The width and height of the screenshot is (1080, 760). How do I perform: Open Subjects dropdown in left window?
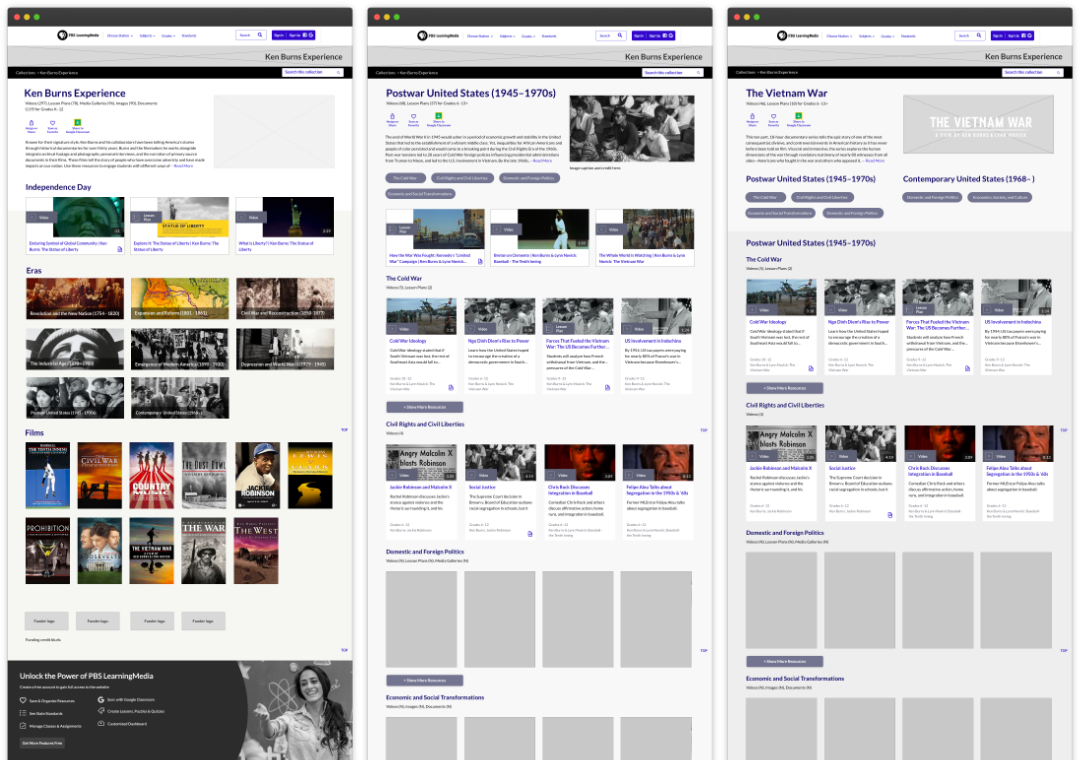coord(147,36)
